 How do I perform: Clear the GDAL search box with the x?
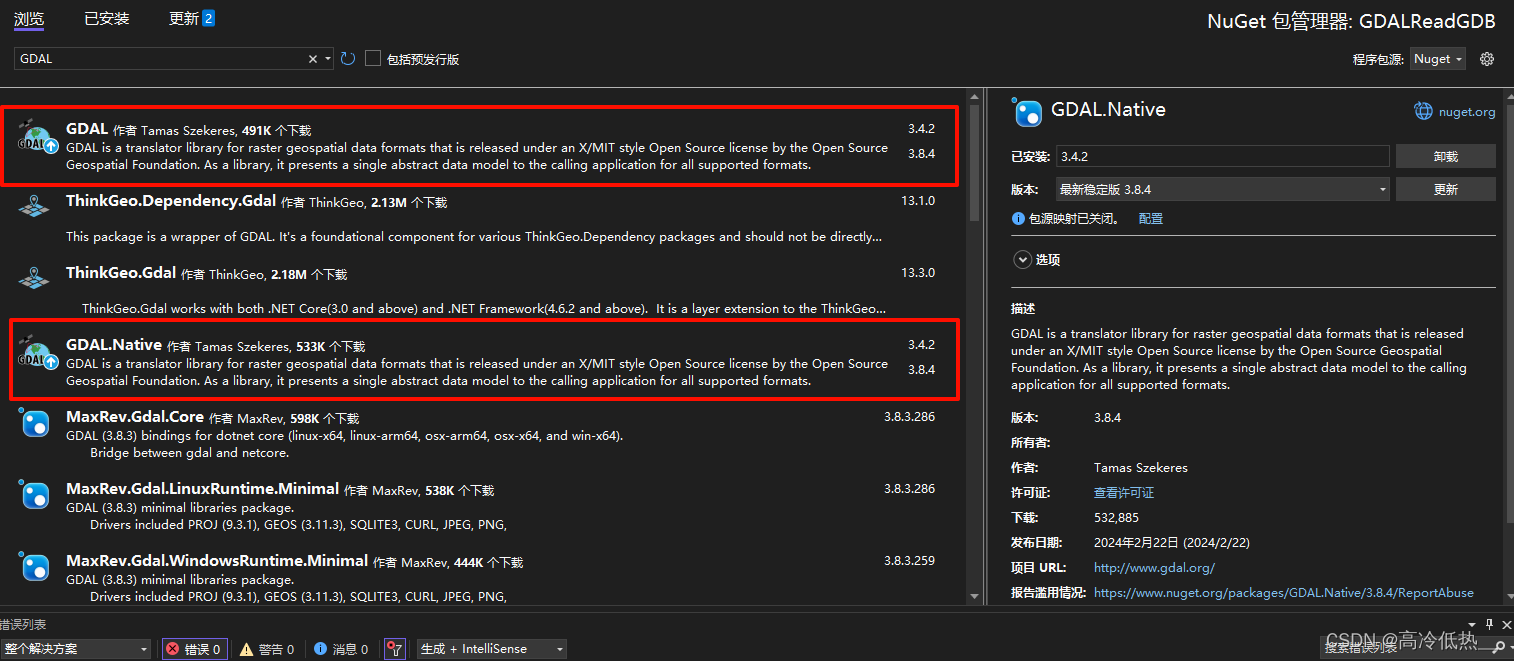pyautogui.click(x=312, y=58)
